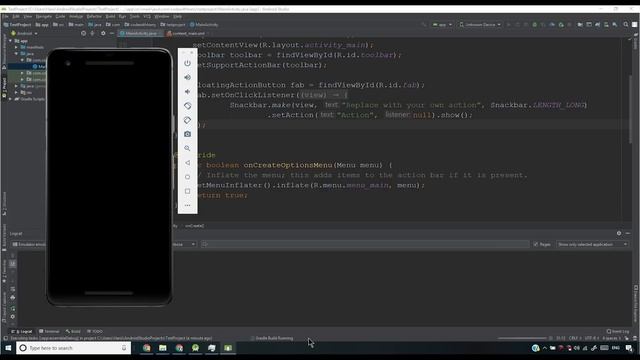This screenshot has width=640, height=360.
Task: Hide Project panel with minimize dash icon
Action: [x=112, y=33]
